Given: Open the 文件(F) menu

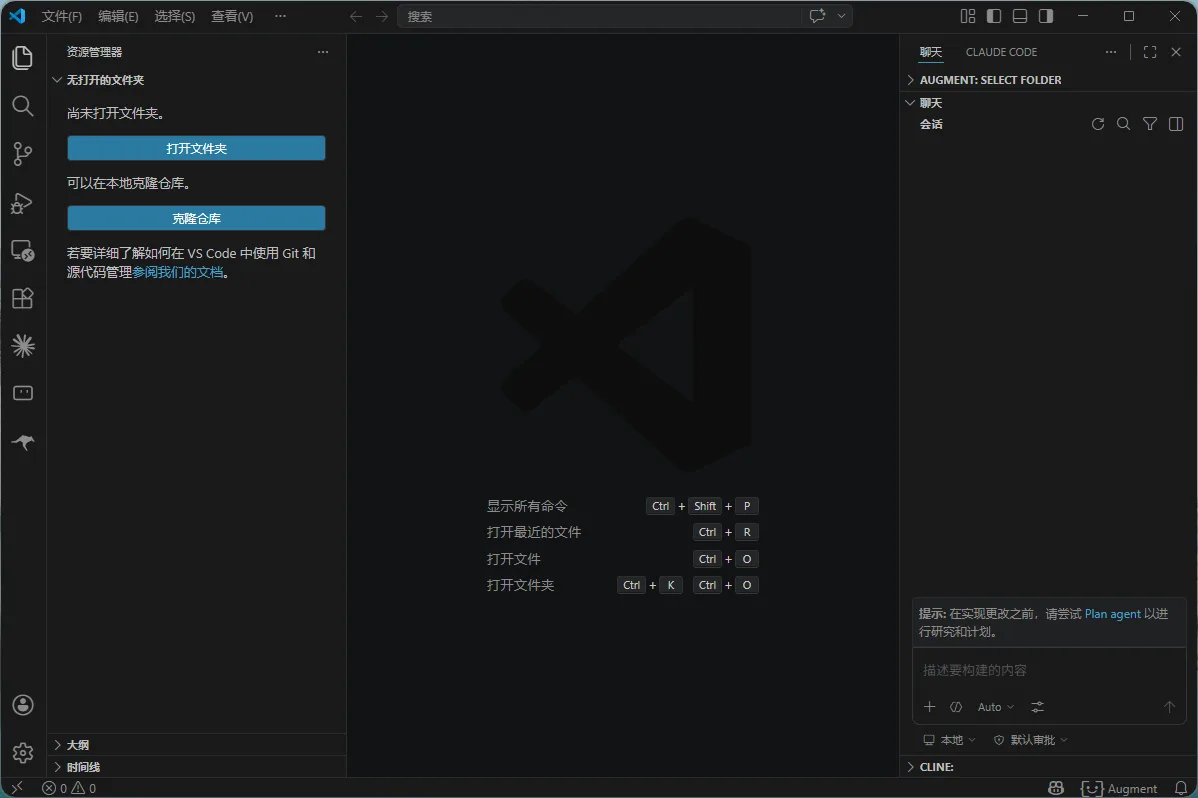Looking at the screenshot, I should tap(61, 16).
